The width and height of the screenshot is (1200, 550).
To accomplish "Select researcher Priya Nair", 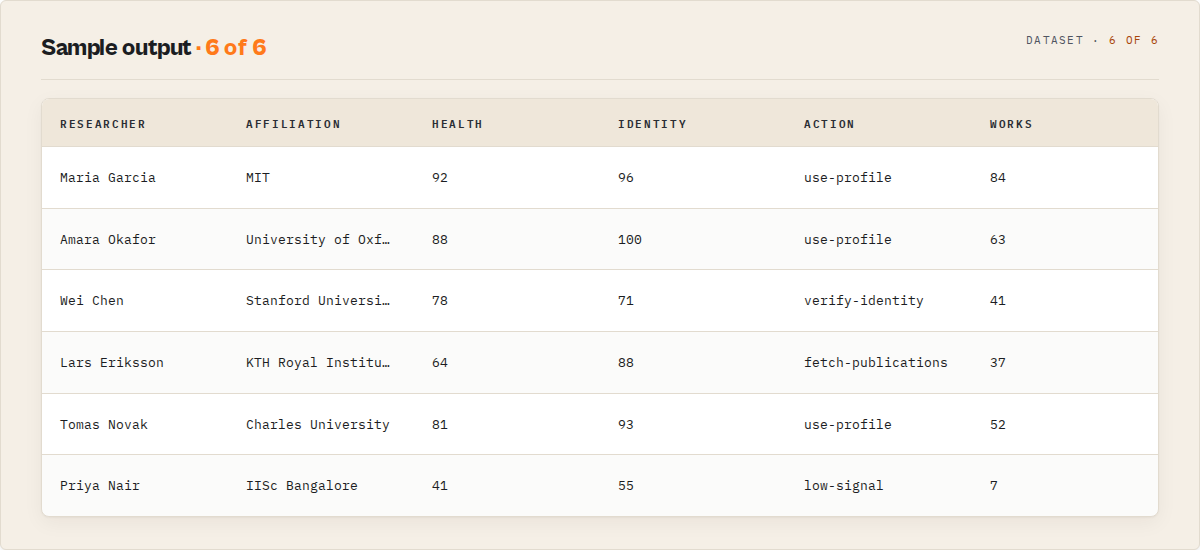I will [100, 486].
